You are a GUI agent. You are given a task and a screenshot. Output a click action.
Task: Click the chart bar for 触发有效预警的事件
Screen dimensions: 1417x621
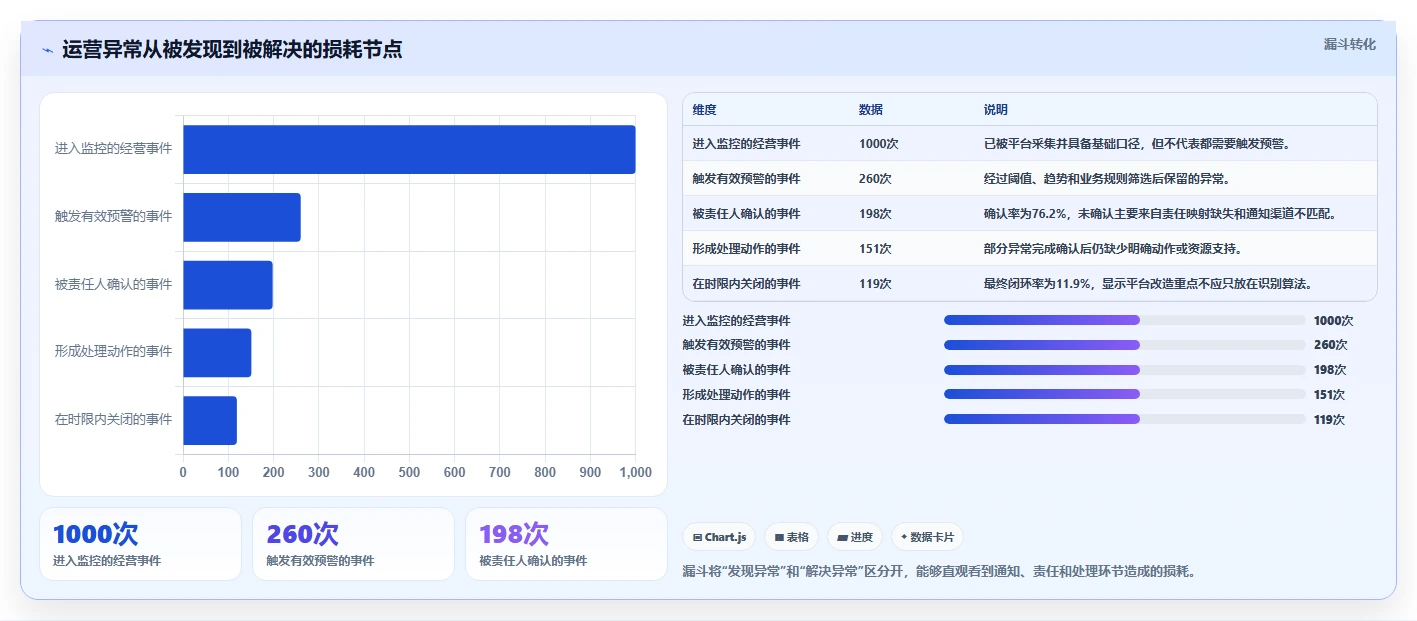242,217
